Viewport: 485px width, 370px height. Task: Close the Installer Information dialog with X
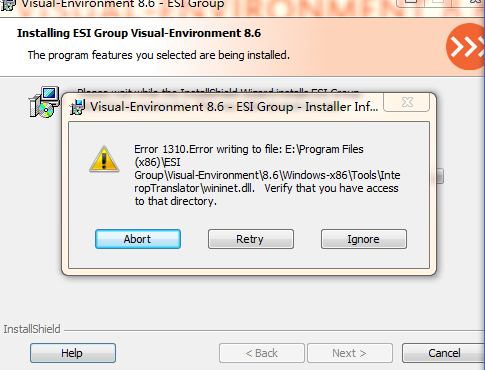(407, 102)
